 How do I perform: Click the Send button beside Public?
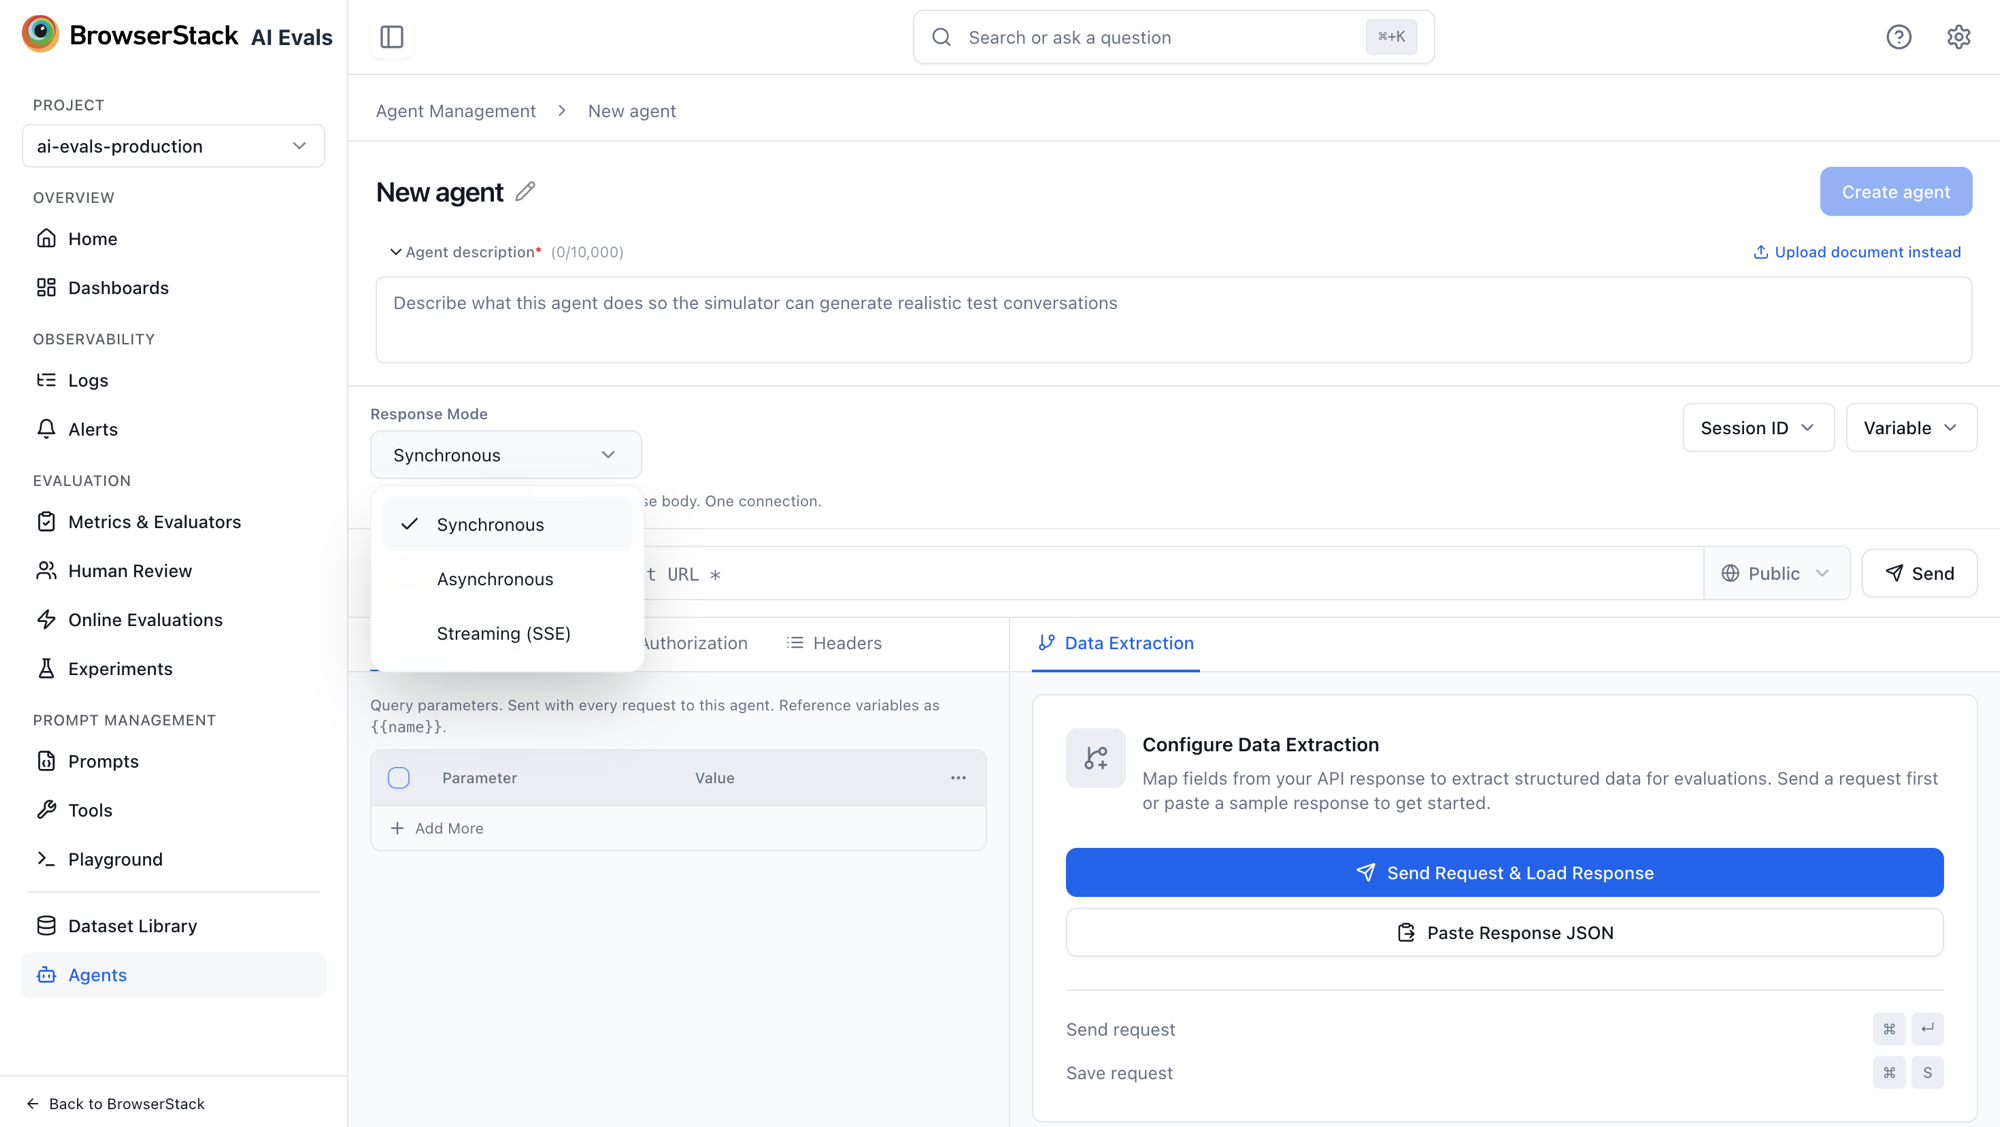(x=1919, y=574)
